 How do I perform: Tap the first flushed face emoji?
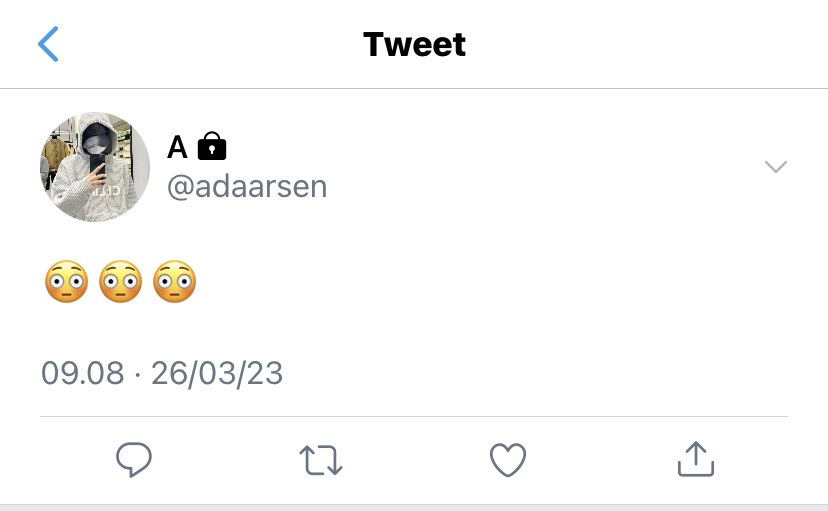[x=67, y=281]
